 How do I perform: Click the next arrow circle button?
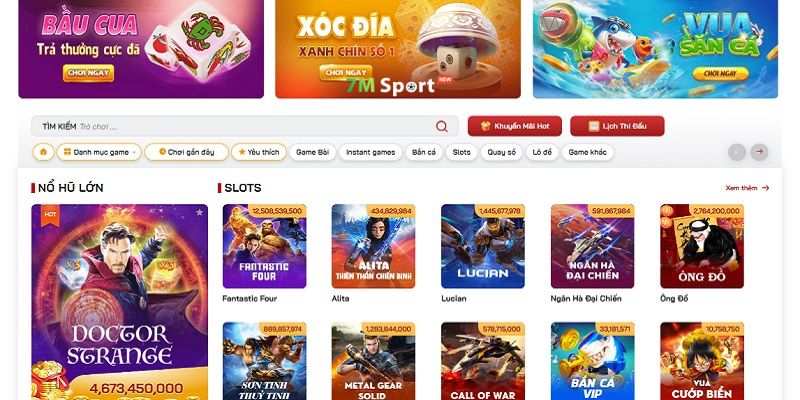pos(759,152)
